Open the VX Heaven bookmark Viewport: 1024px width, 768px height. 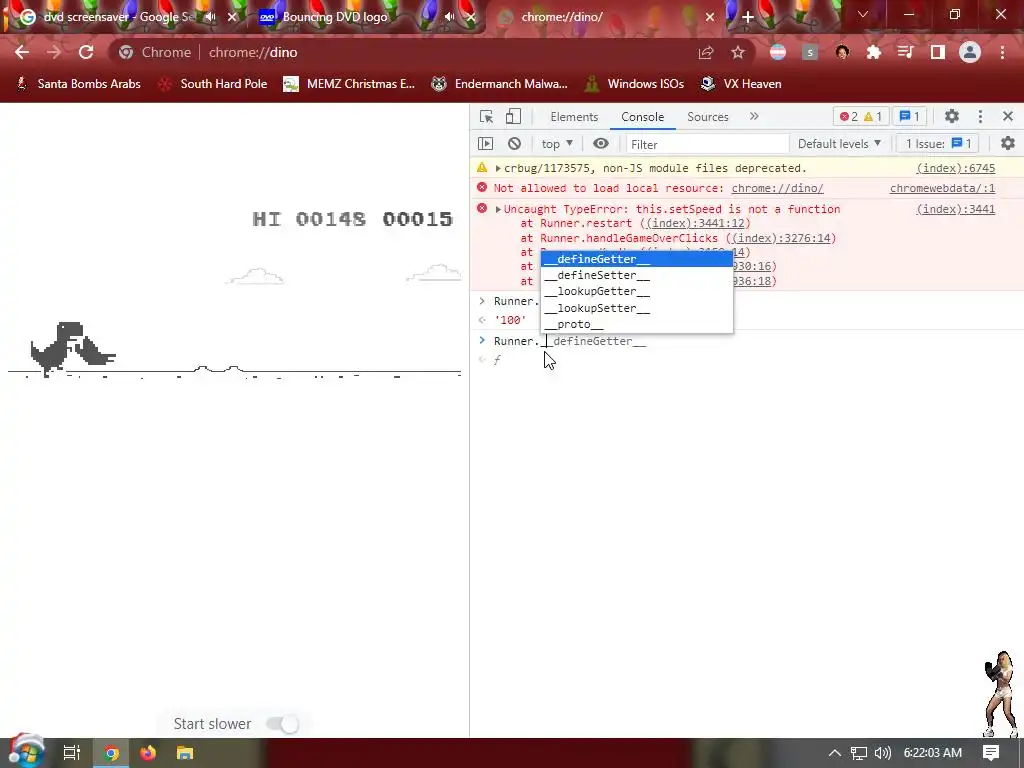tap(741, 84)
